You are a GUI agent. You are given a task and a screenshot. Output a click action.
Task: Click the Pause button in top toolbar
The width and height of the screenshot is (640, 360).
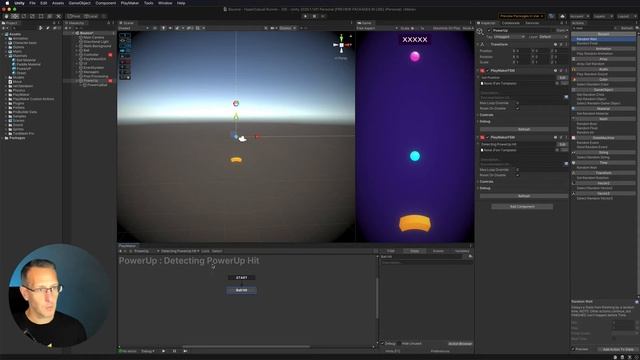[314, 16]
